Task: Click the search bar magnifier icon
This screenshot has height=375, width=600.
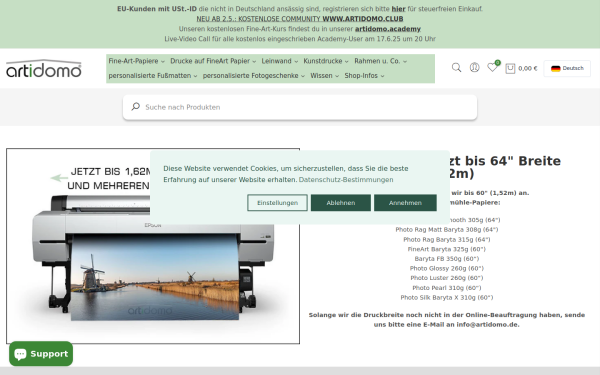Action: point(135,107)
